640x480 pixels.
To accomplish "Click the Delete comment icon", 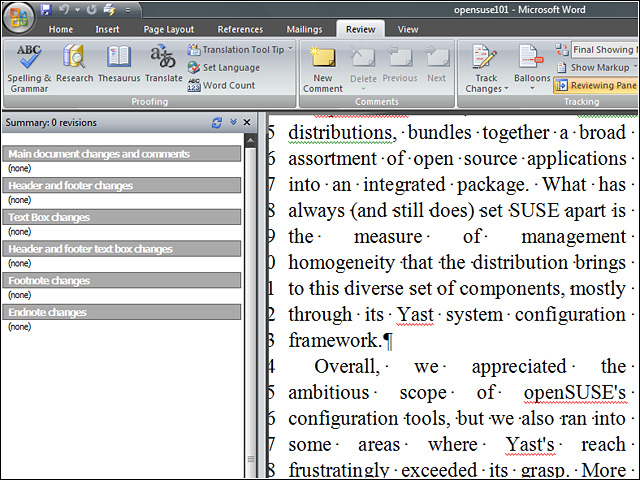I will pyautogui.click(x=363, y=58).
